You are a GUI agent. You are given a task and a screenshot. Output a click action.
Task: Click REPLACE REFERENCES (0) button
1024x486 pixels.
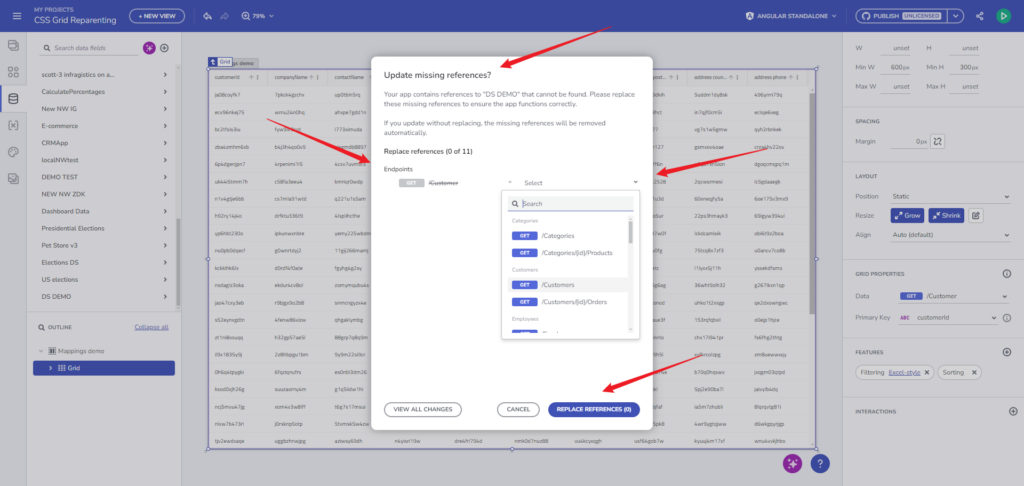point(594,409)
